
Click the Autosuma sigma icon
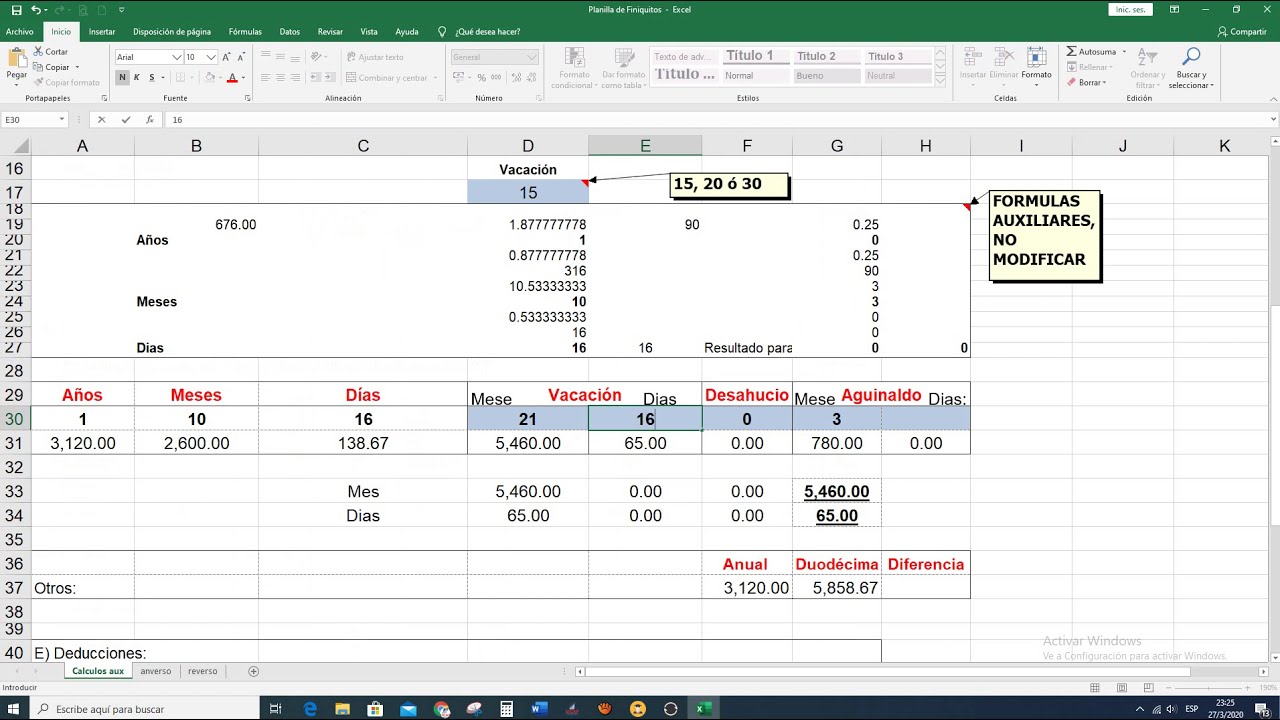[1071, 52]
